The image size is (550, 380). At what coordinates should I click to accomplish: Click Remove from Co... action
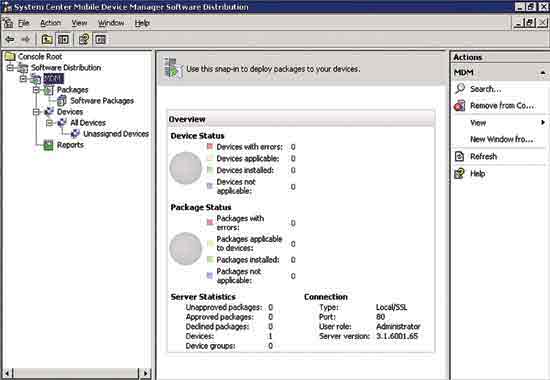click(502, 106)
